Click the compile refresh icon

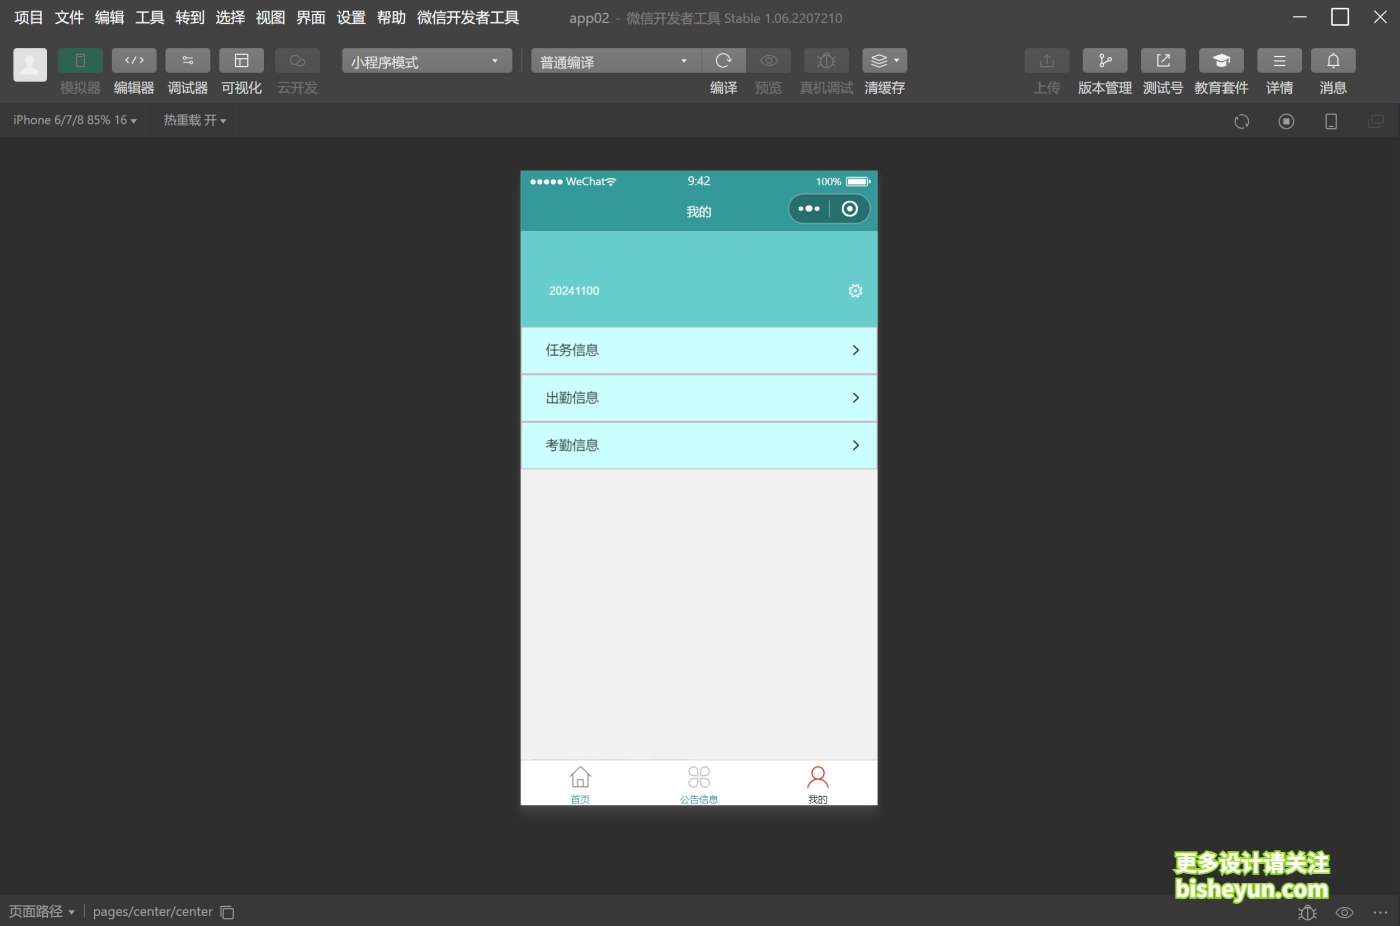pos(724,61)
